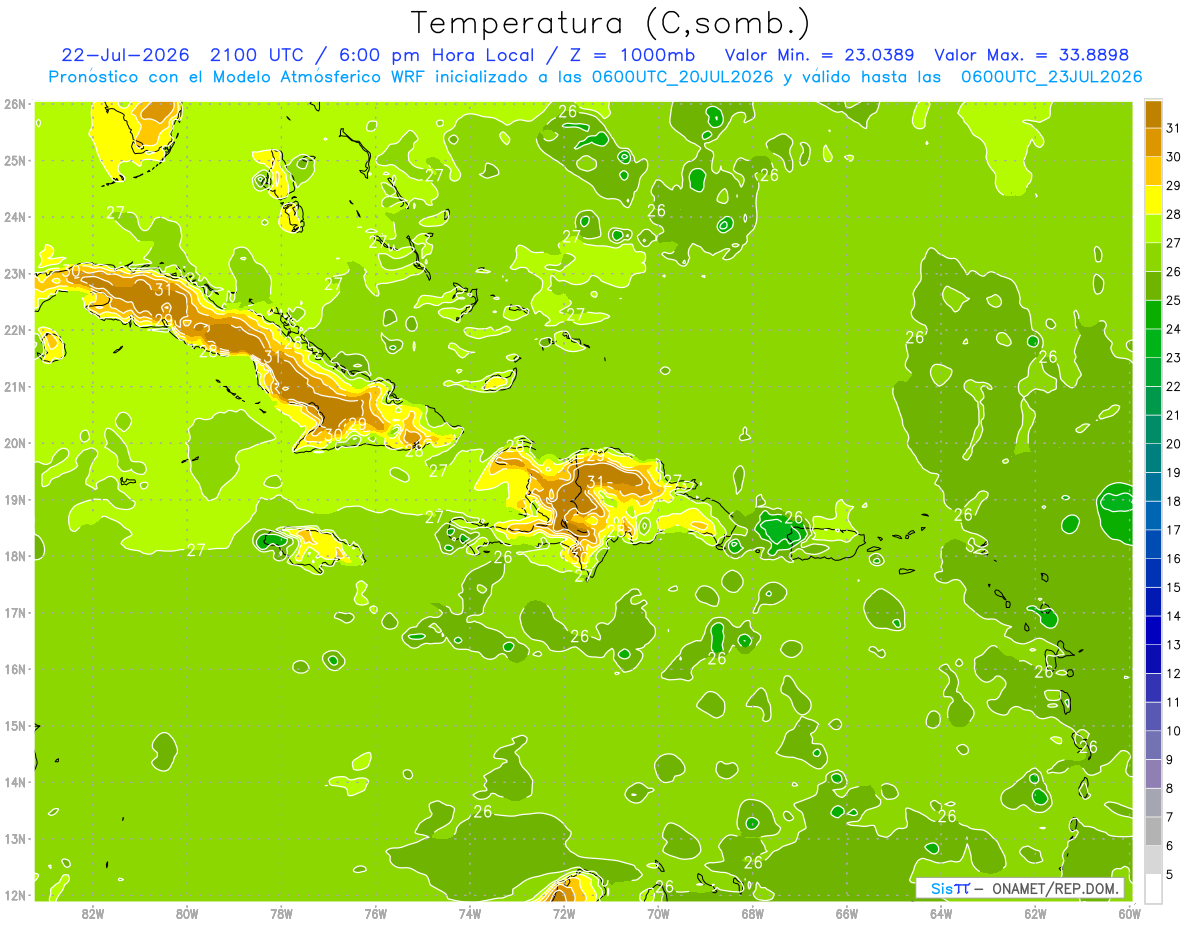Click the "74W" longitude axis label

pyautogui.click(x=469, y=913)
